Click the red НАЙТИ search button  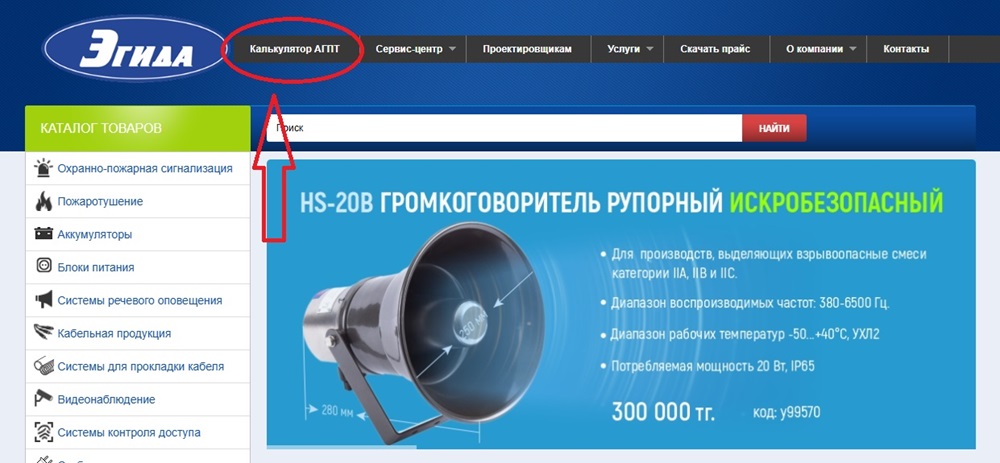click(x=774, y=128)
